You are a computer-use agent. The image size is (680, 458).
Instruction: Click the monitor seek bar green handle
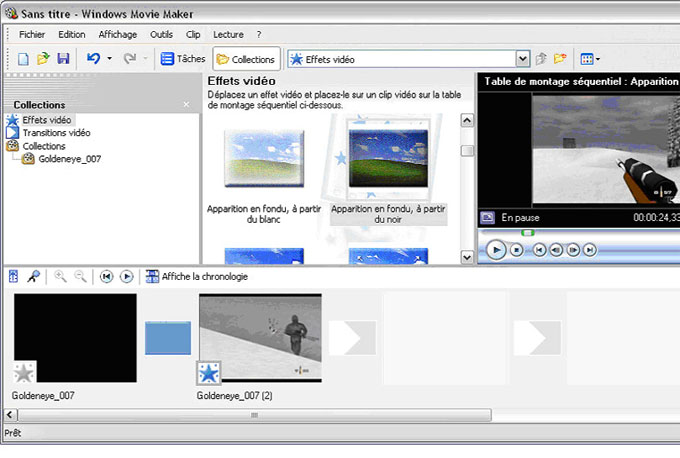527,233
